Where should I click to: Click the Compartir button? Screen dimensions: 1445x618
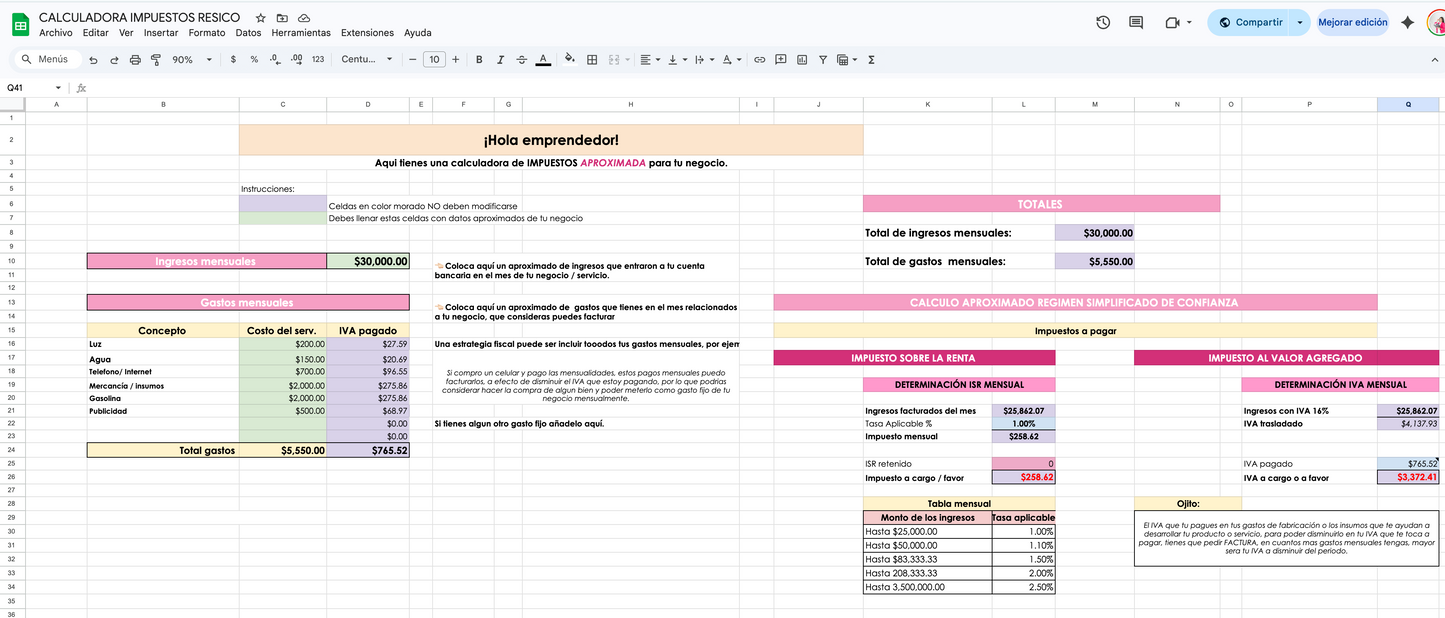(1258, 21)
